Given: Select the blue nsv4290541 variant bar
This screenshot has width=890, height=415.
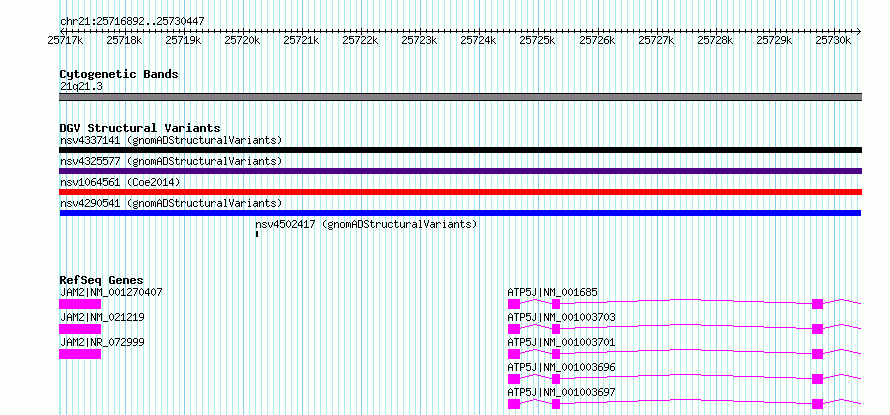Looking at the screenshot, I should click(460, 213).
